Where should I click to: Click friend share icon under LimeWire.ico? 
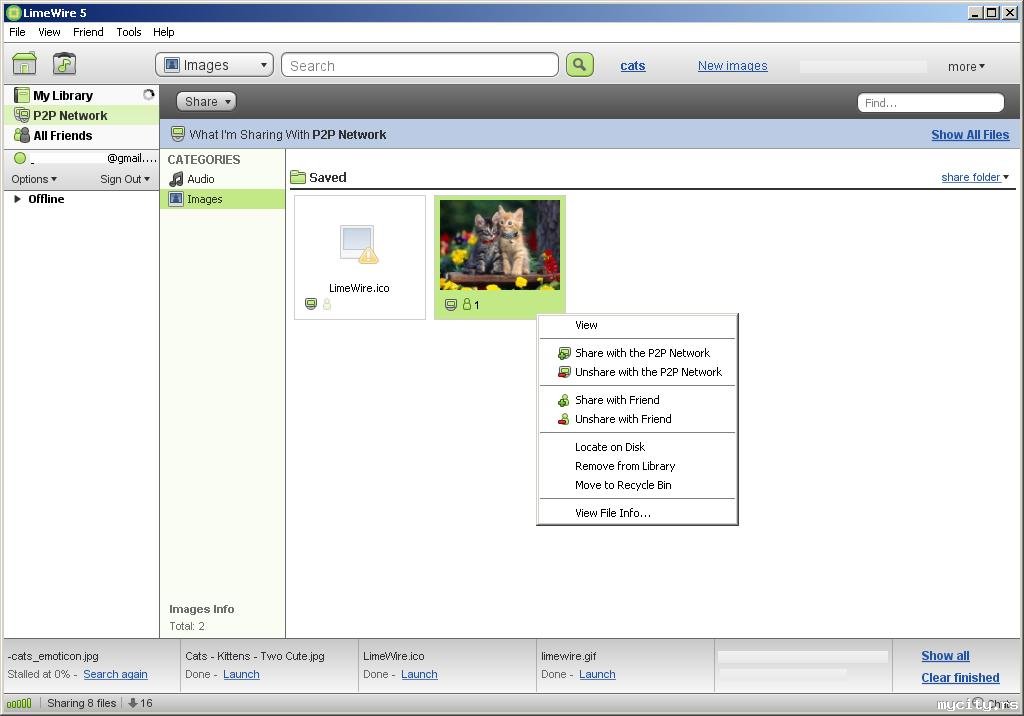[327, 304]
